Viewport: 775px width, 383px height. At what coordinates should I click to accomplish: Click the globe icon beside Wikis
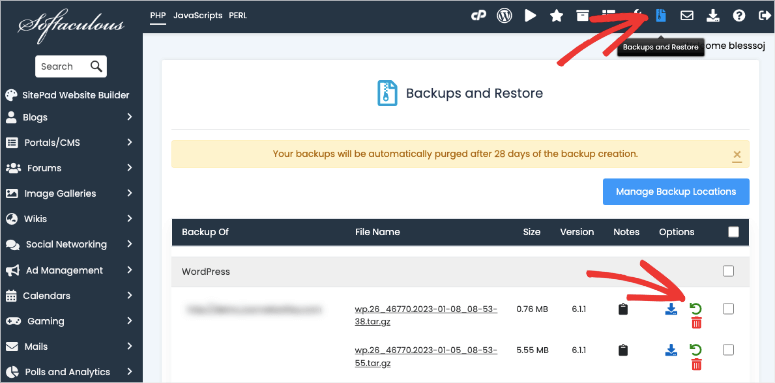coord(11,218)
